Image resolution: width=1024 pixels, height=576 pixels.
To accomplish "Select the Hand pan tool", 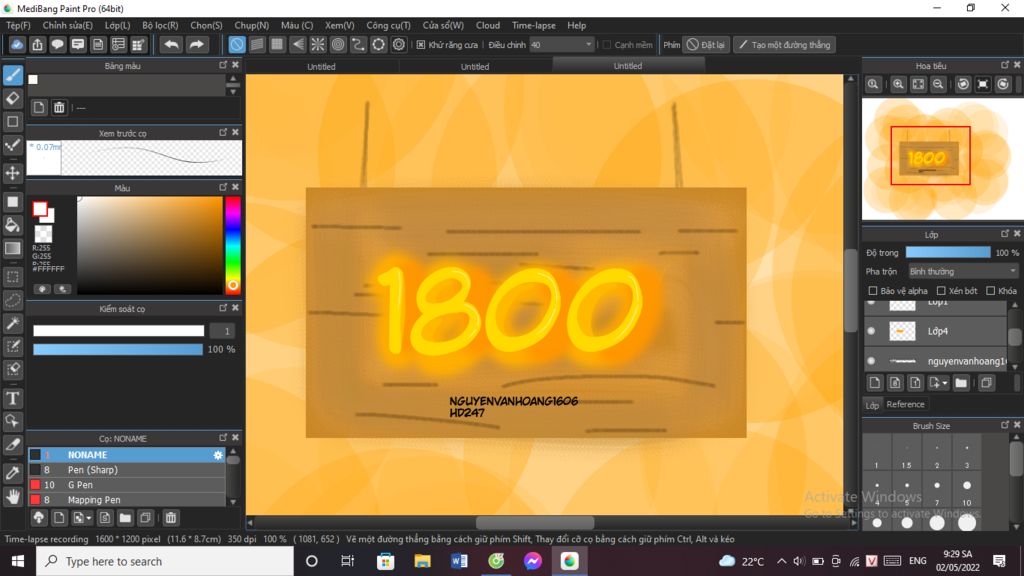I will point(13,497).
